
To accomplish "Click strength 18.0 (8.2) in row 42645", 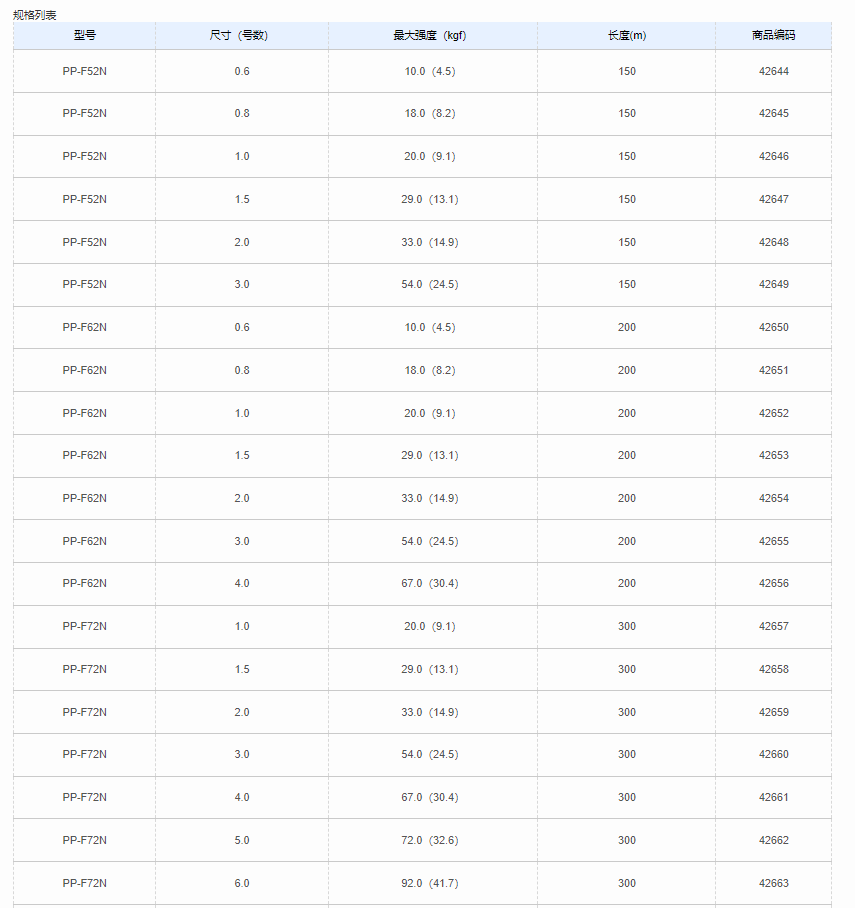I will 430,114.
